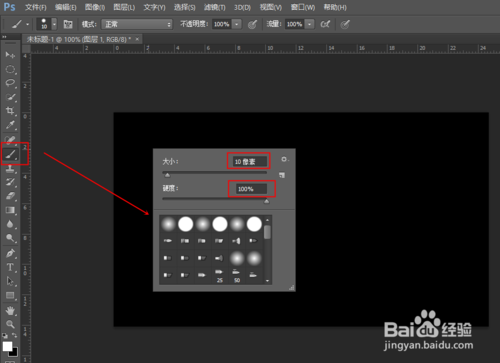Open the 3D(D) menu
The height and width of the screenshot is (363, 500).
[x=242, y=7]
